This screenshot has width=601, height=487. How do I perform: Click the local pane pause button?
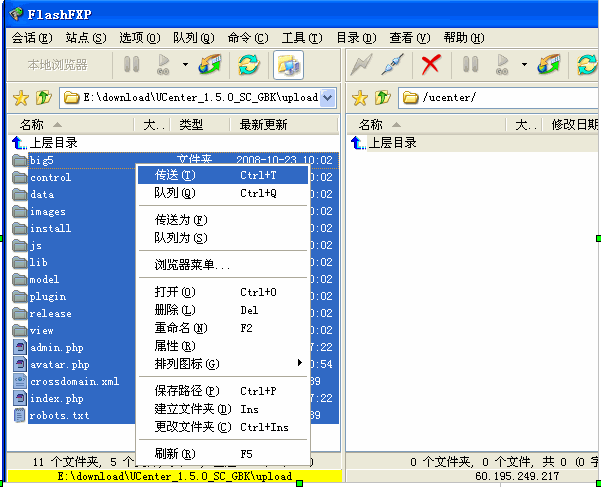click(x=131, y=64)
